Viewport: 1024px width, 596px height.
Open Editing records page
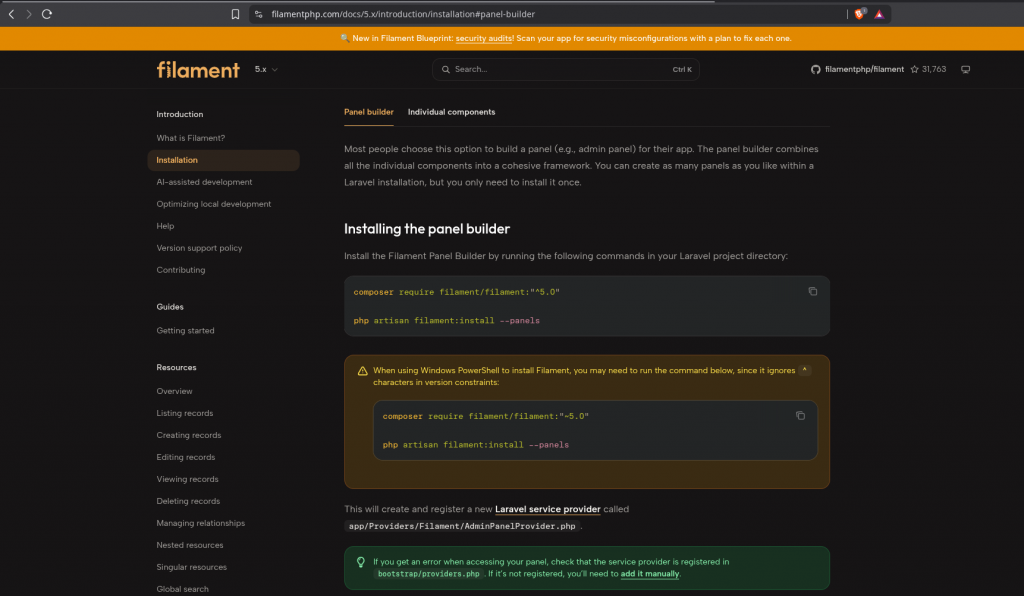pyautogui.click(x=185, y=457)
